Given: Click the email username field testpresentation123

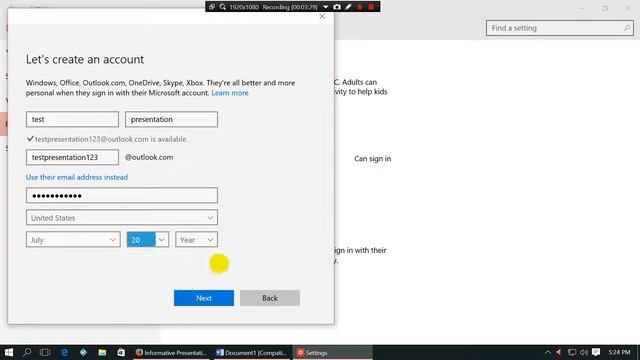Looking at the screenshot, I should (x=72, y=157).
